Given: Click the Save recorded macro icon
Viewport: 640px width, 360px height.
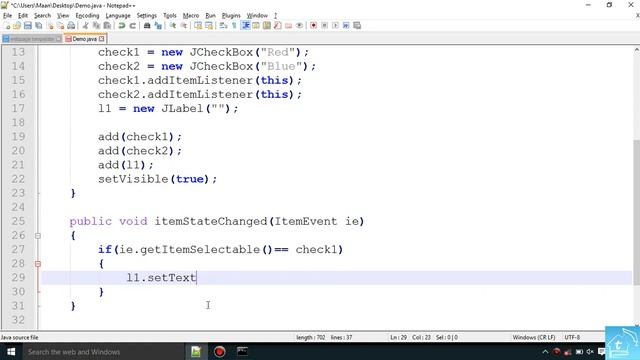Looking at the screenshot, I should [357, 26].
